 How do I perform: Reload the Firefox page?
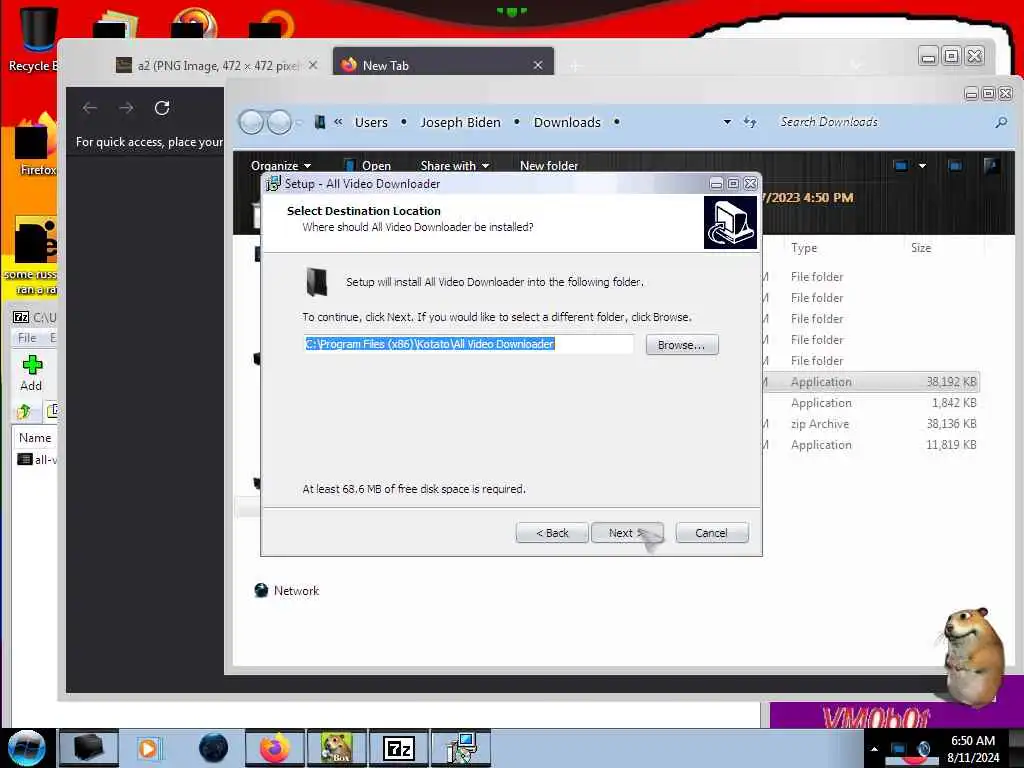coord(162,108)
